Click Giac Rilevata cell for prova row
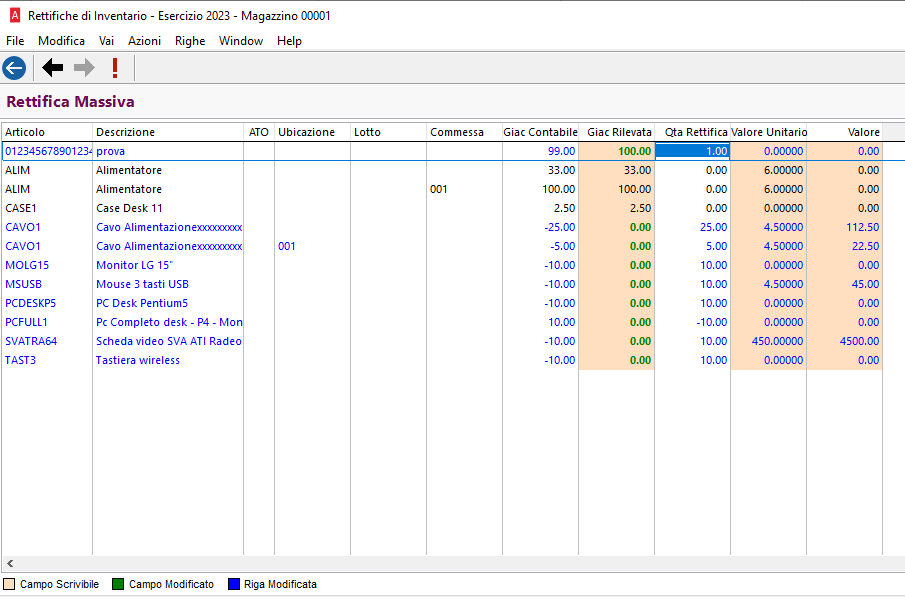Viewport: 905px width, 597px height. (x=616, y=151)
